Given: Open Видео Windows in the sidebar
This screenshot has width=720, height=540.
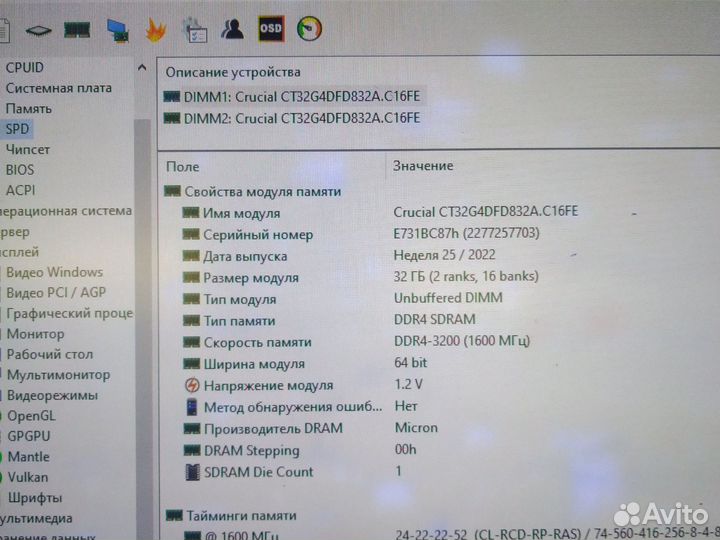Looking at the screenshot, I should click(54, 272).
